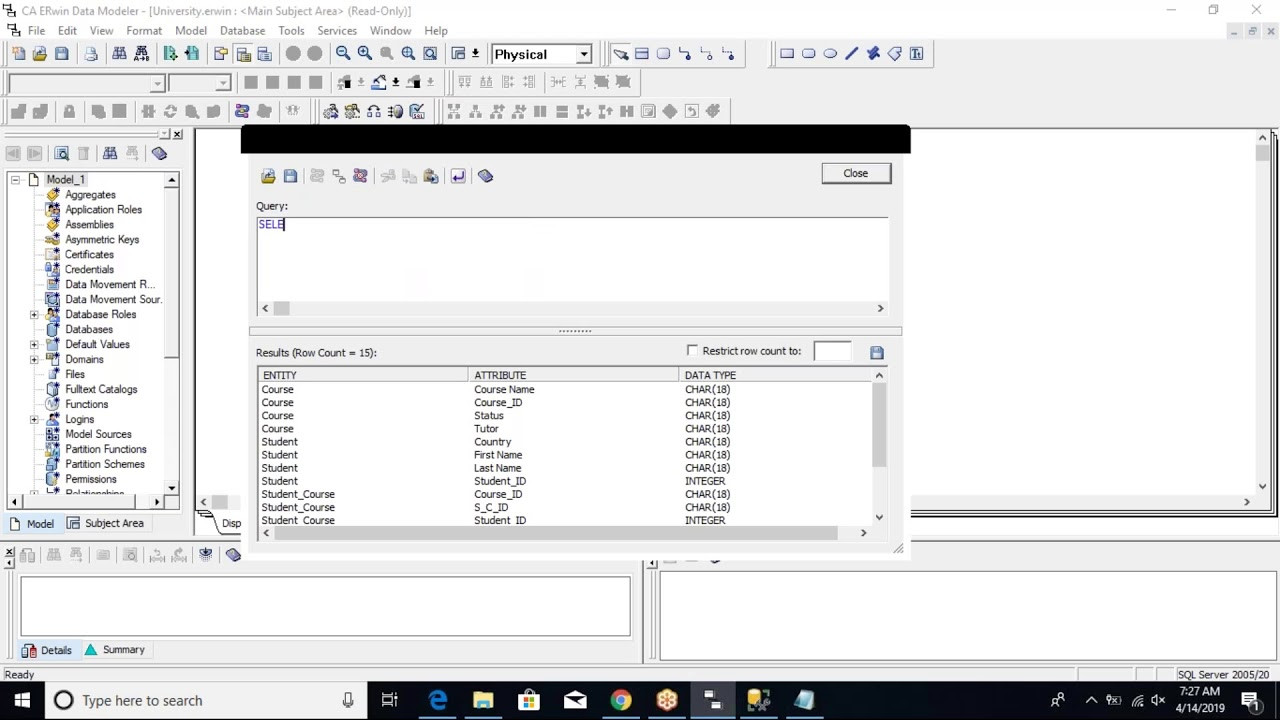Collapse the Model_1 root node
Viewport: 1280px width, 720px height.
[x=15, y=179]
